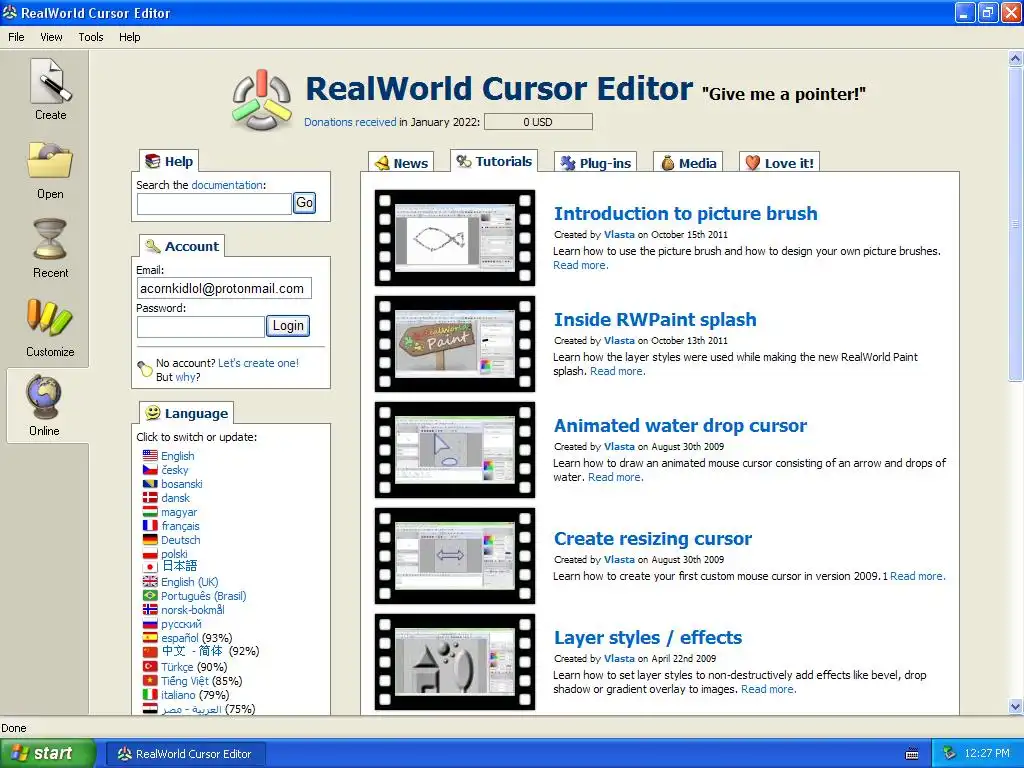The height and width of the screenshot is (768, 1024).
Task: Click the Russian flag beside русский
Action: coord(150,624)
